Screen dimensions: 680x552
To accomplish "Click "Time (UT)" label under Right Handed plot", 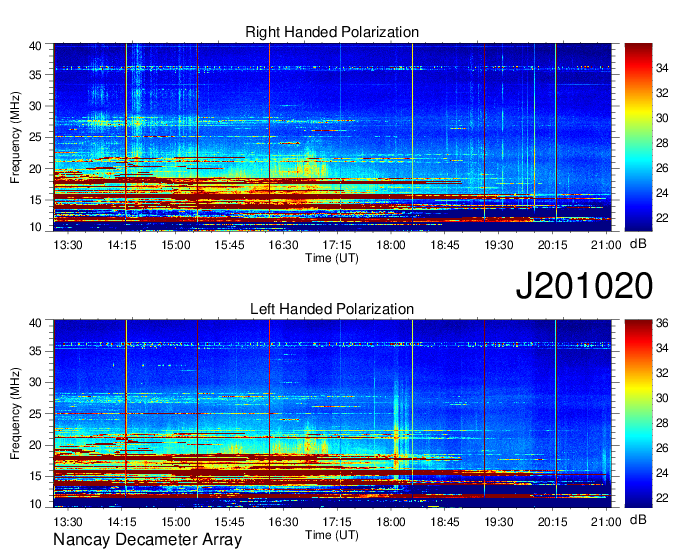I will 332,258.
